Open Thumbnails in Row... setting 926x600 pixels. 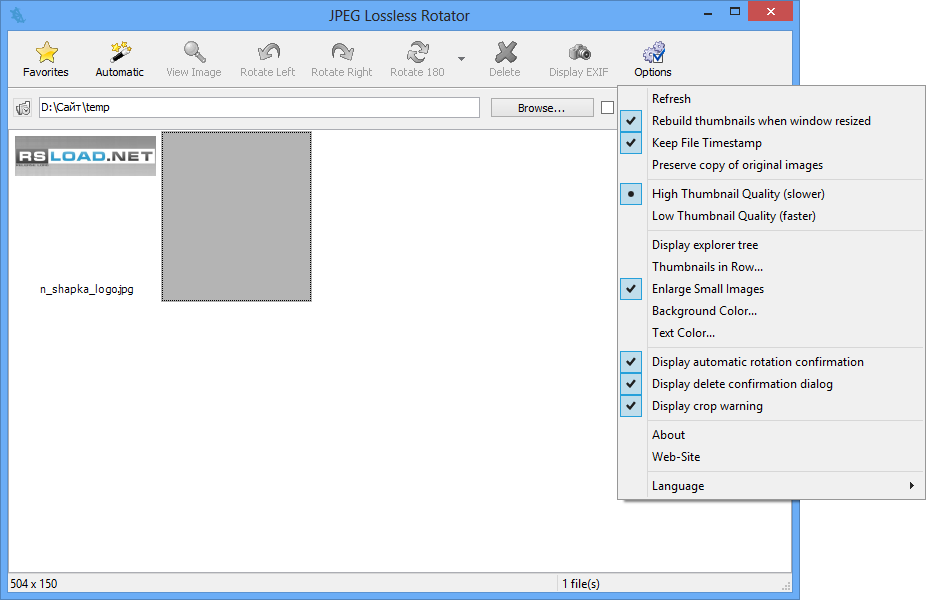pyautogui.click(x=771, y=267)
